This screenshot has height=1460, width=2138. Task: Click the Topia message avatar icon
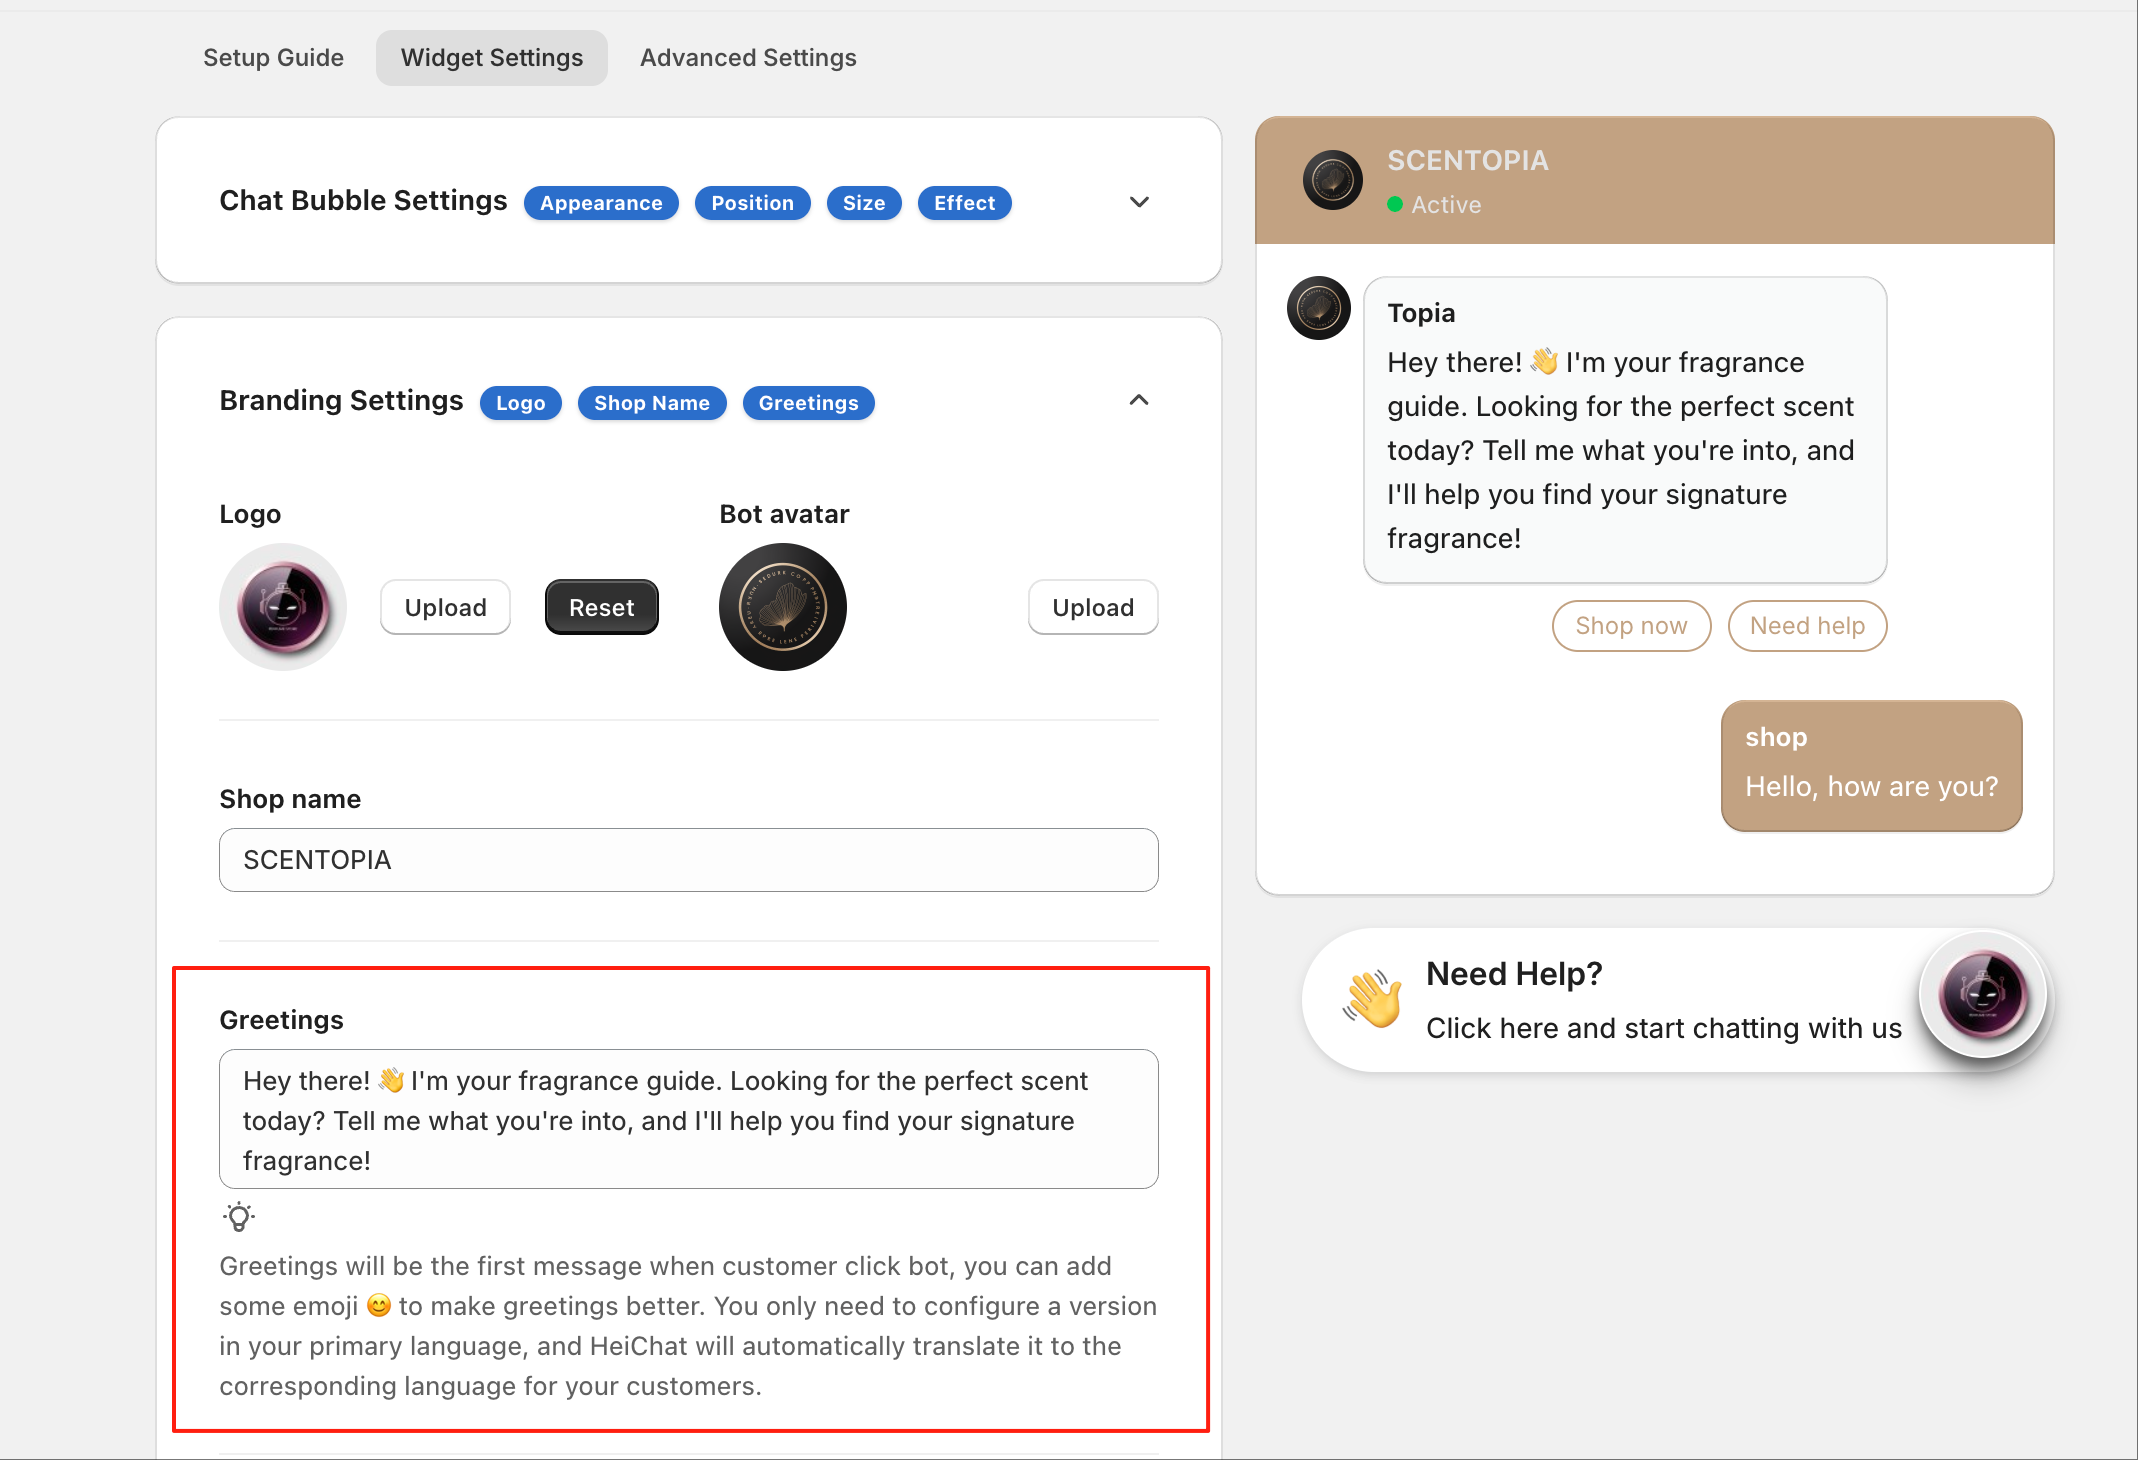point(1318,308)
